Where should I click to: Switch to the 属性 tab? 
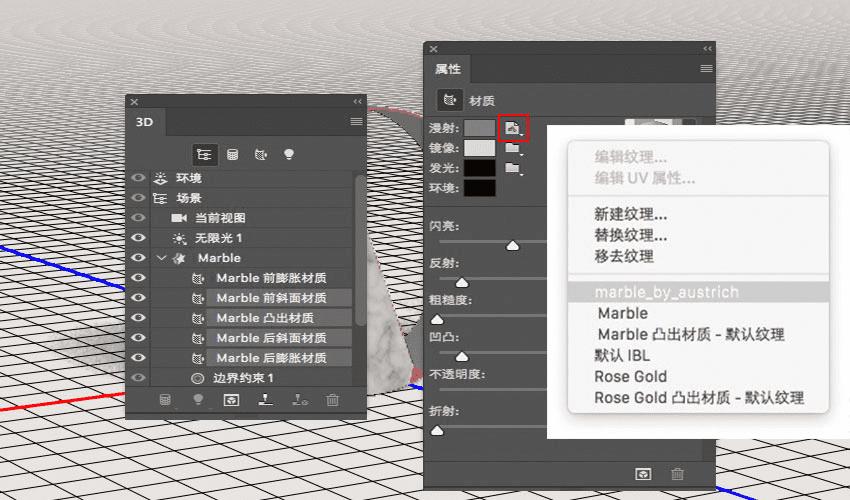(x=448, y=69)
